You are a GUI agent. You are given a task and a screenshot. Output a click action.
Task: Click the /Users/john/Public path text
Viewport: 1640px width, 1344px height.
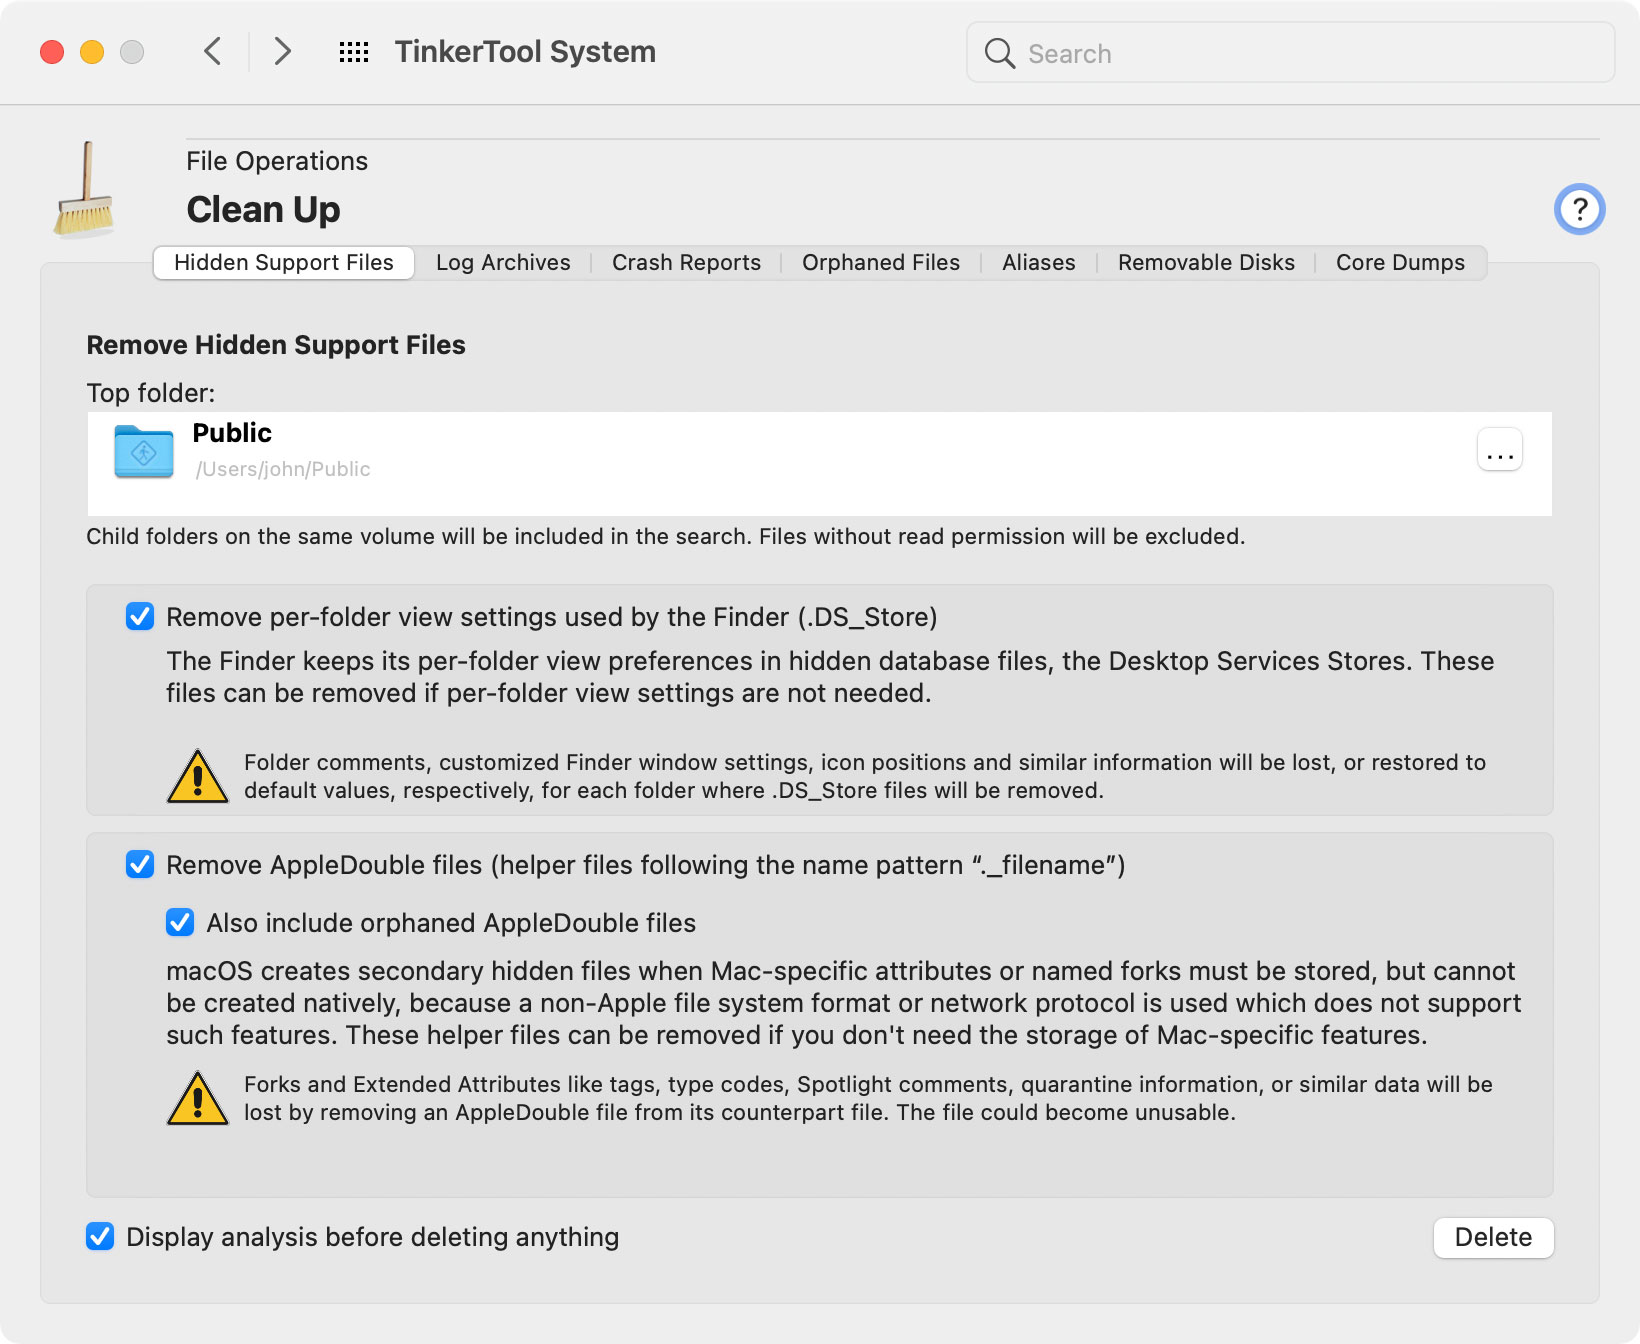click(283, 469)
